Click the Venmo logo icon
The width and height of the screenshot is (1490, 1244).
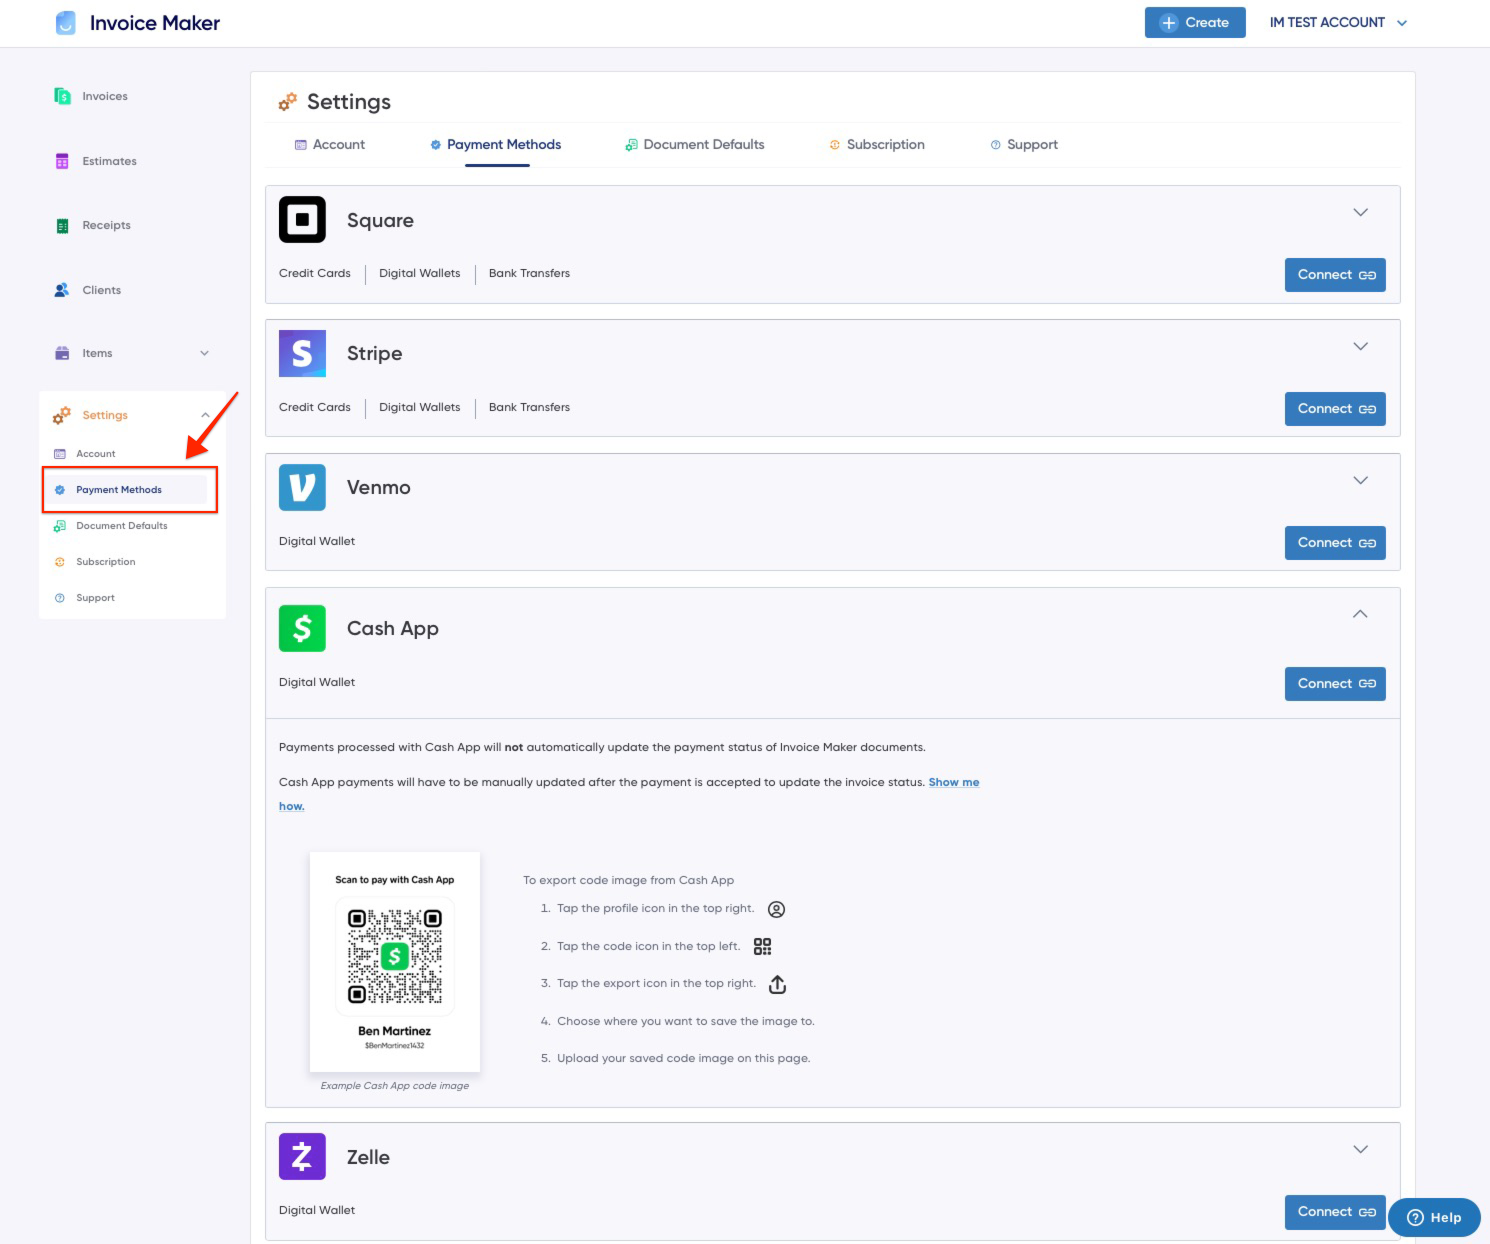coord(302,487)
